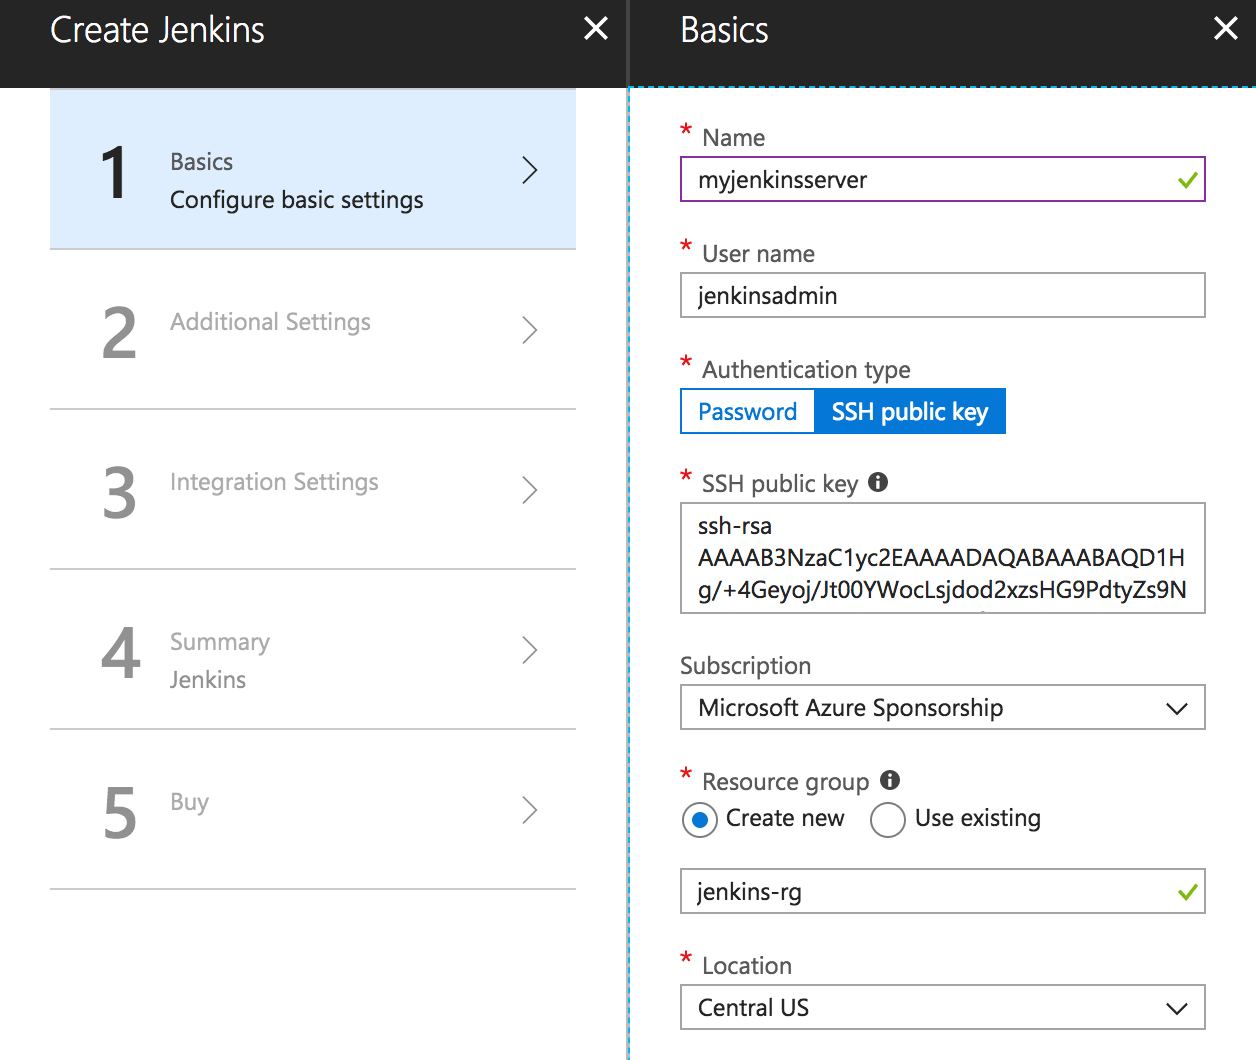Close the Basics blade

tap(1226, 28)
